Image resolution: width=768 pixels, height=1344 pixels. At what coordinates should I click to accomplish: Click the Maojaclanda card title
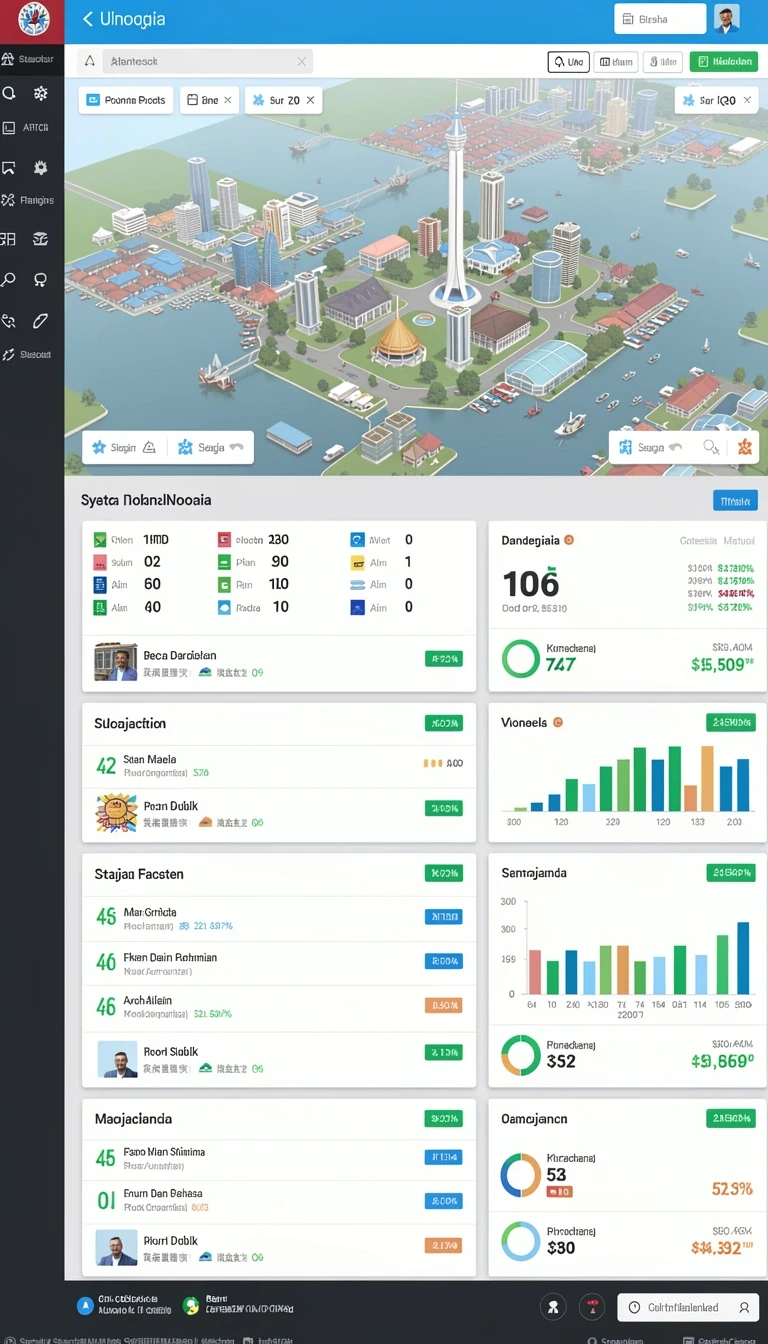pyautogui.click(x=133, y=1119)
